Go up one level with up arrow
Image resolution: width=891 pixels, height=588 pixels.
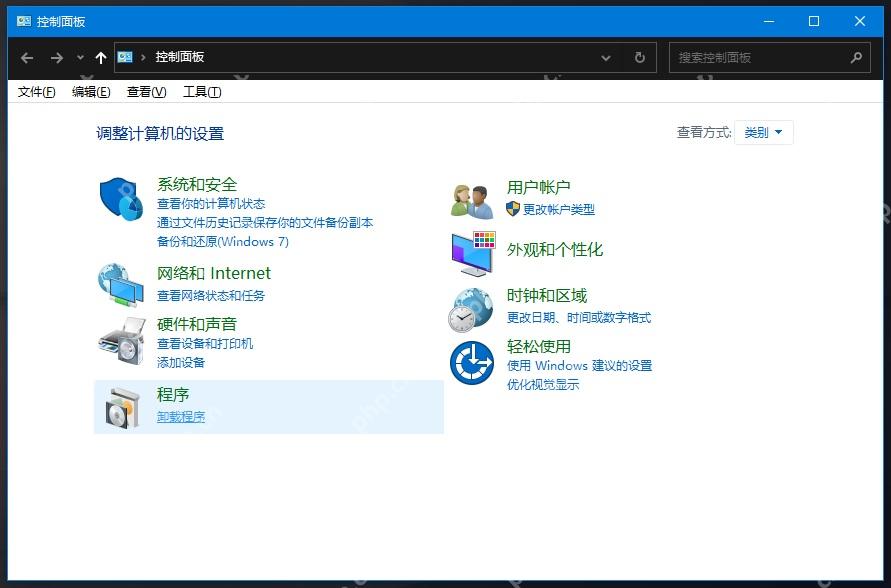tap(101, 57)
